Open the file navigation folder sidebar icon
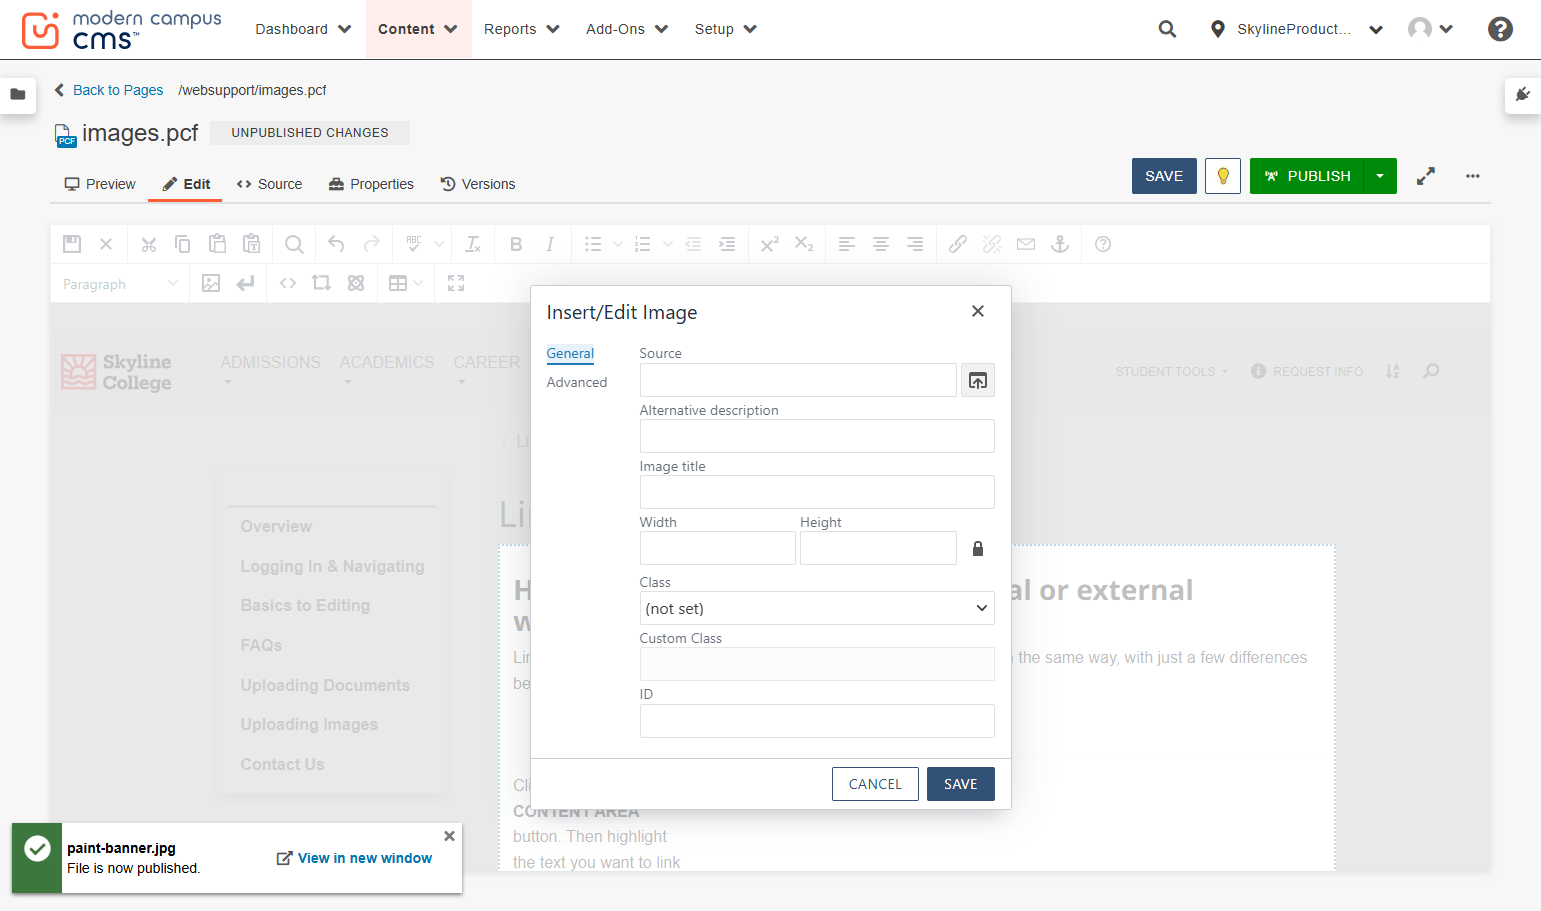Screen dimensions: 1541x911 click(x=18, y=95)
